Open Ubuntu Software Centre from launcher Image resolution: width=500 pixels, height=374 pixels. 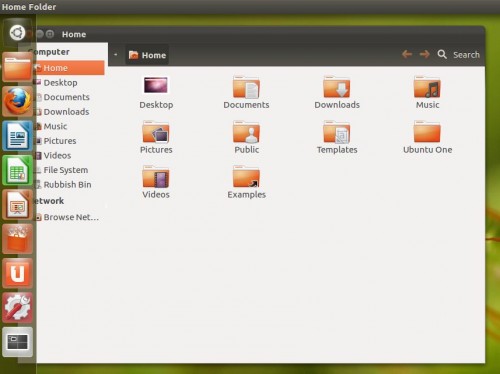[17, 239]
